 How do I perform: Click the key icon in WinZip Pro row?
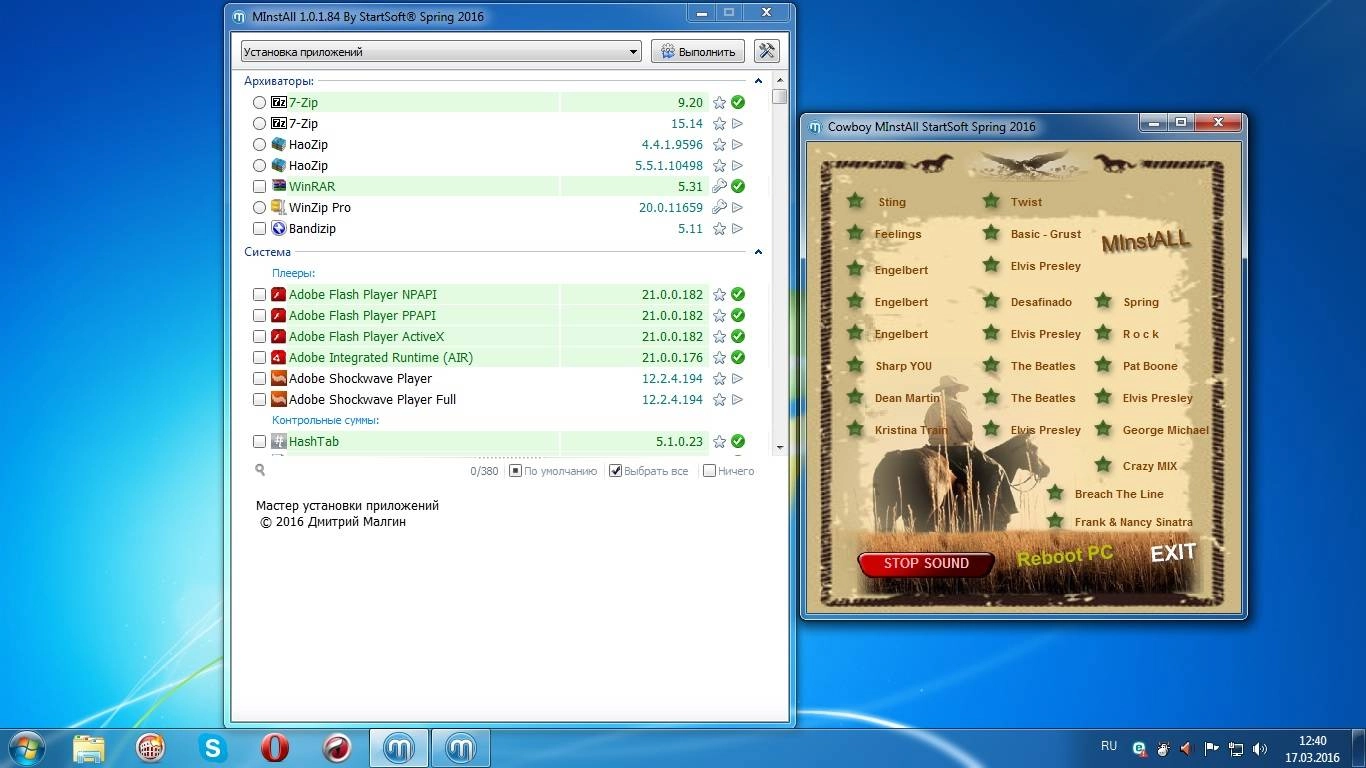[719, 207]
